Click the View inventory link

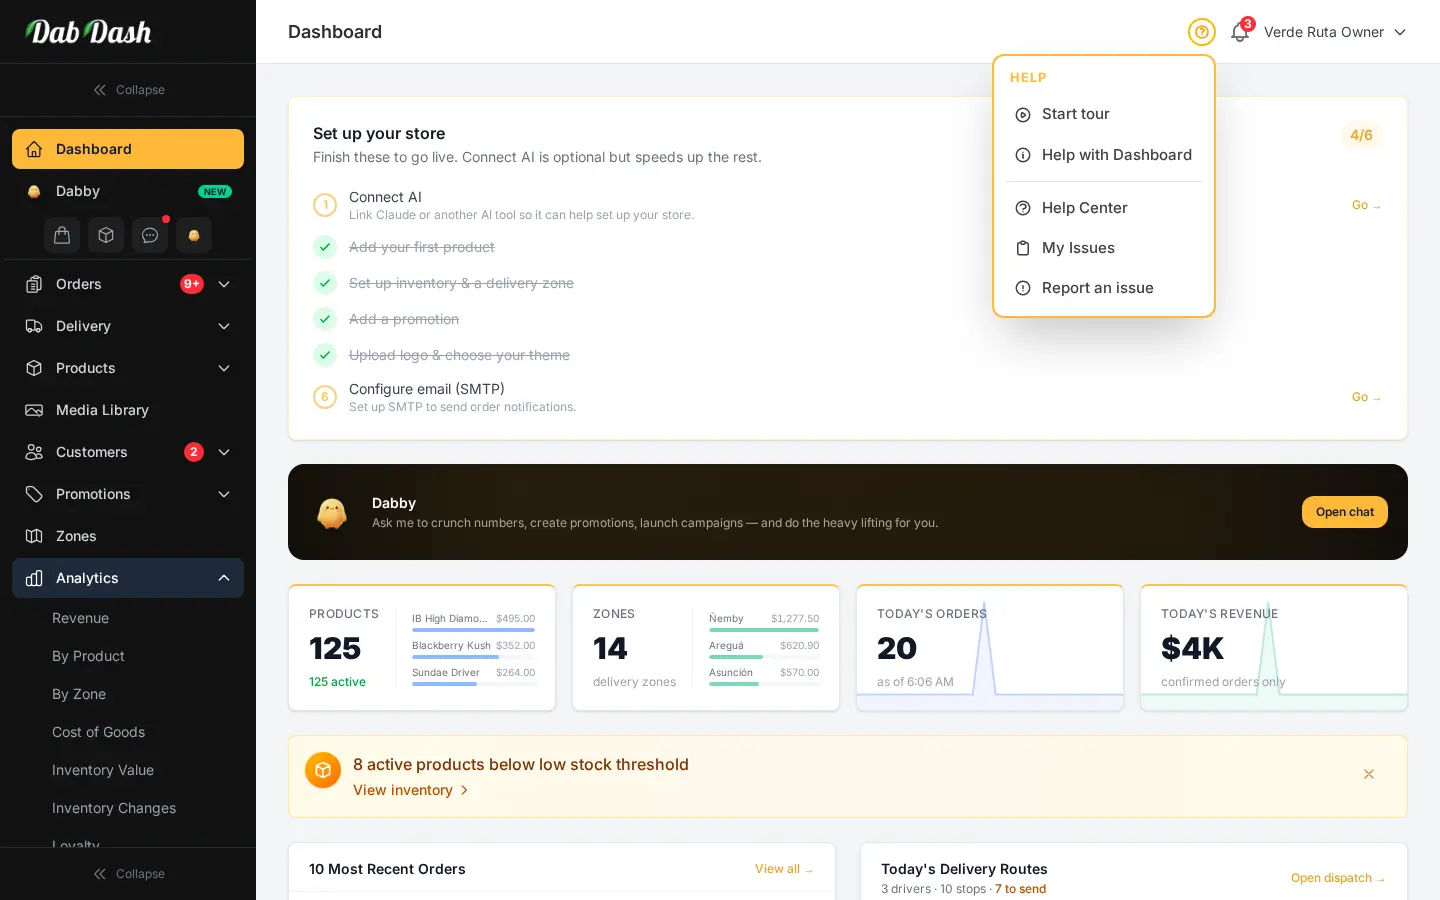point(411,790)
